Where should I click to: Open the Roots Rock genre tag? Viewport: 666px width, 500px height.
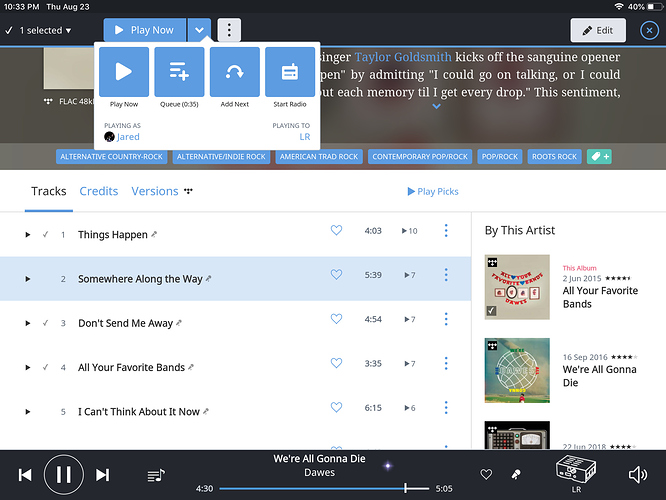tap(554, 156)
